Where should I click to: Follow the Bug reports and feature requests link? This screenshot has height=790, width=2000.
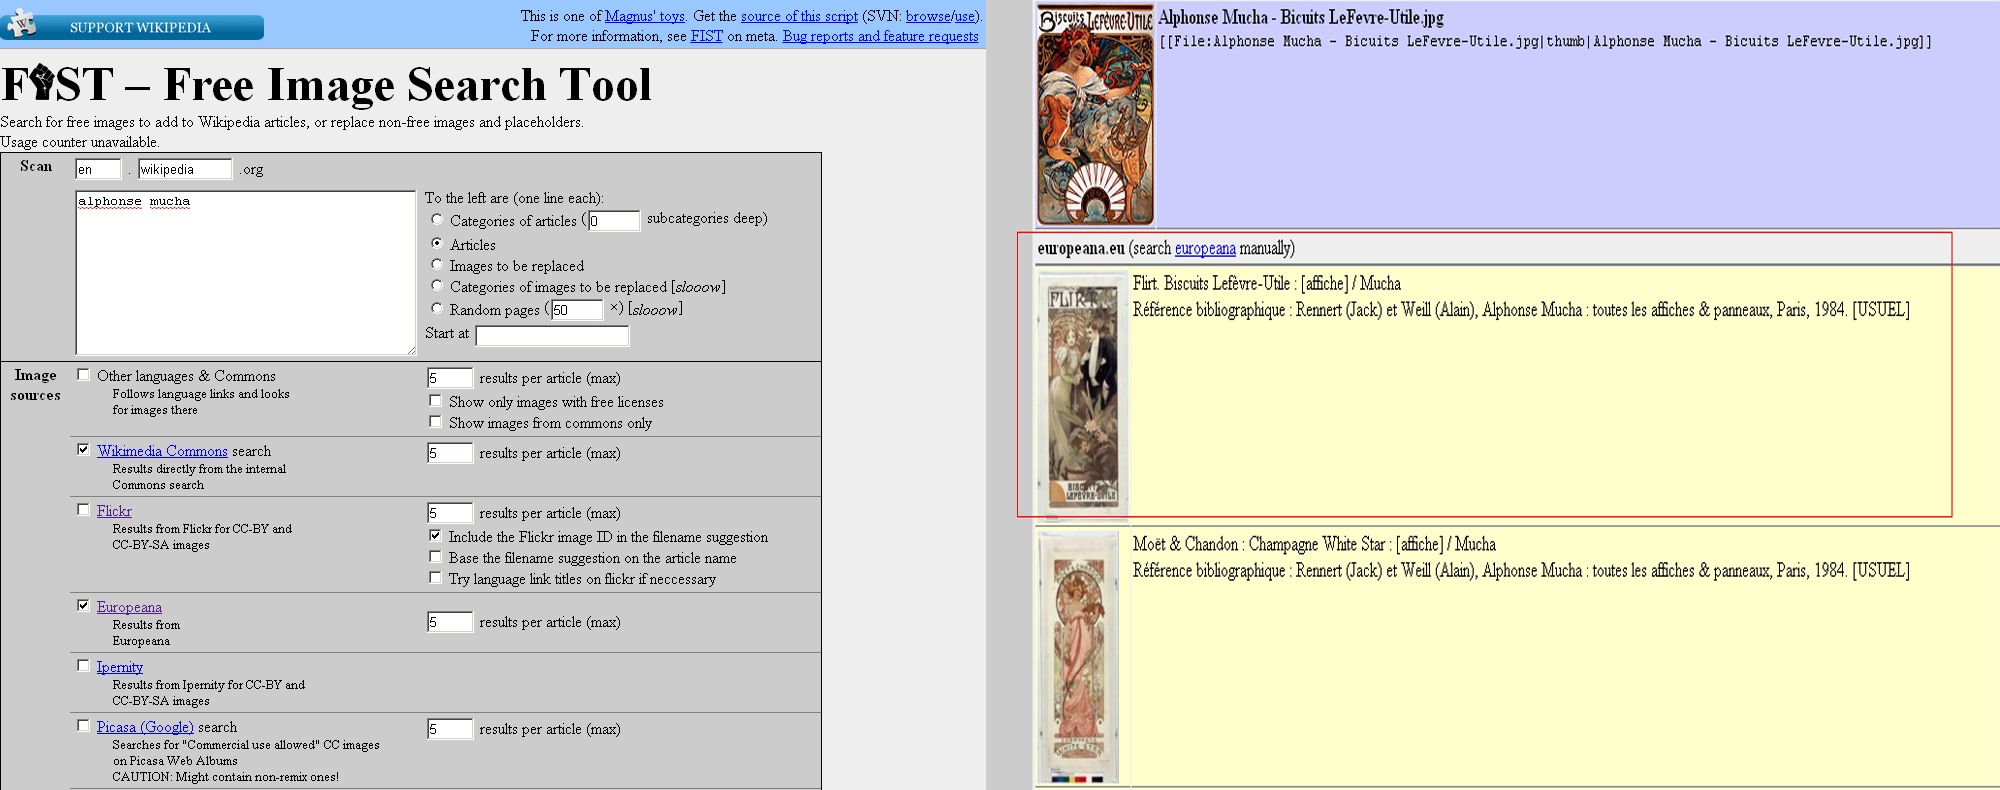click(x=880, y=36)
